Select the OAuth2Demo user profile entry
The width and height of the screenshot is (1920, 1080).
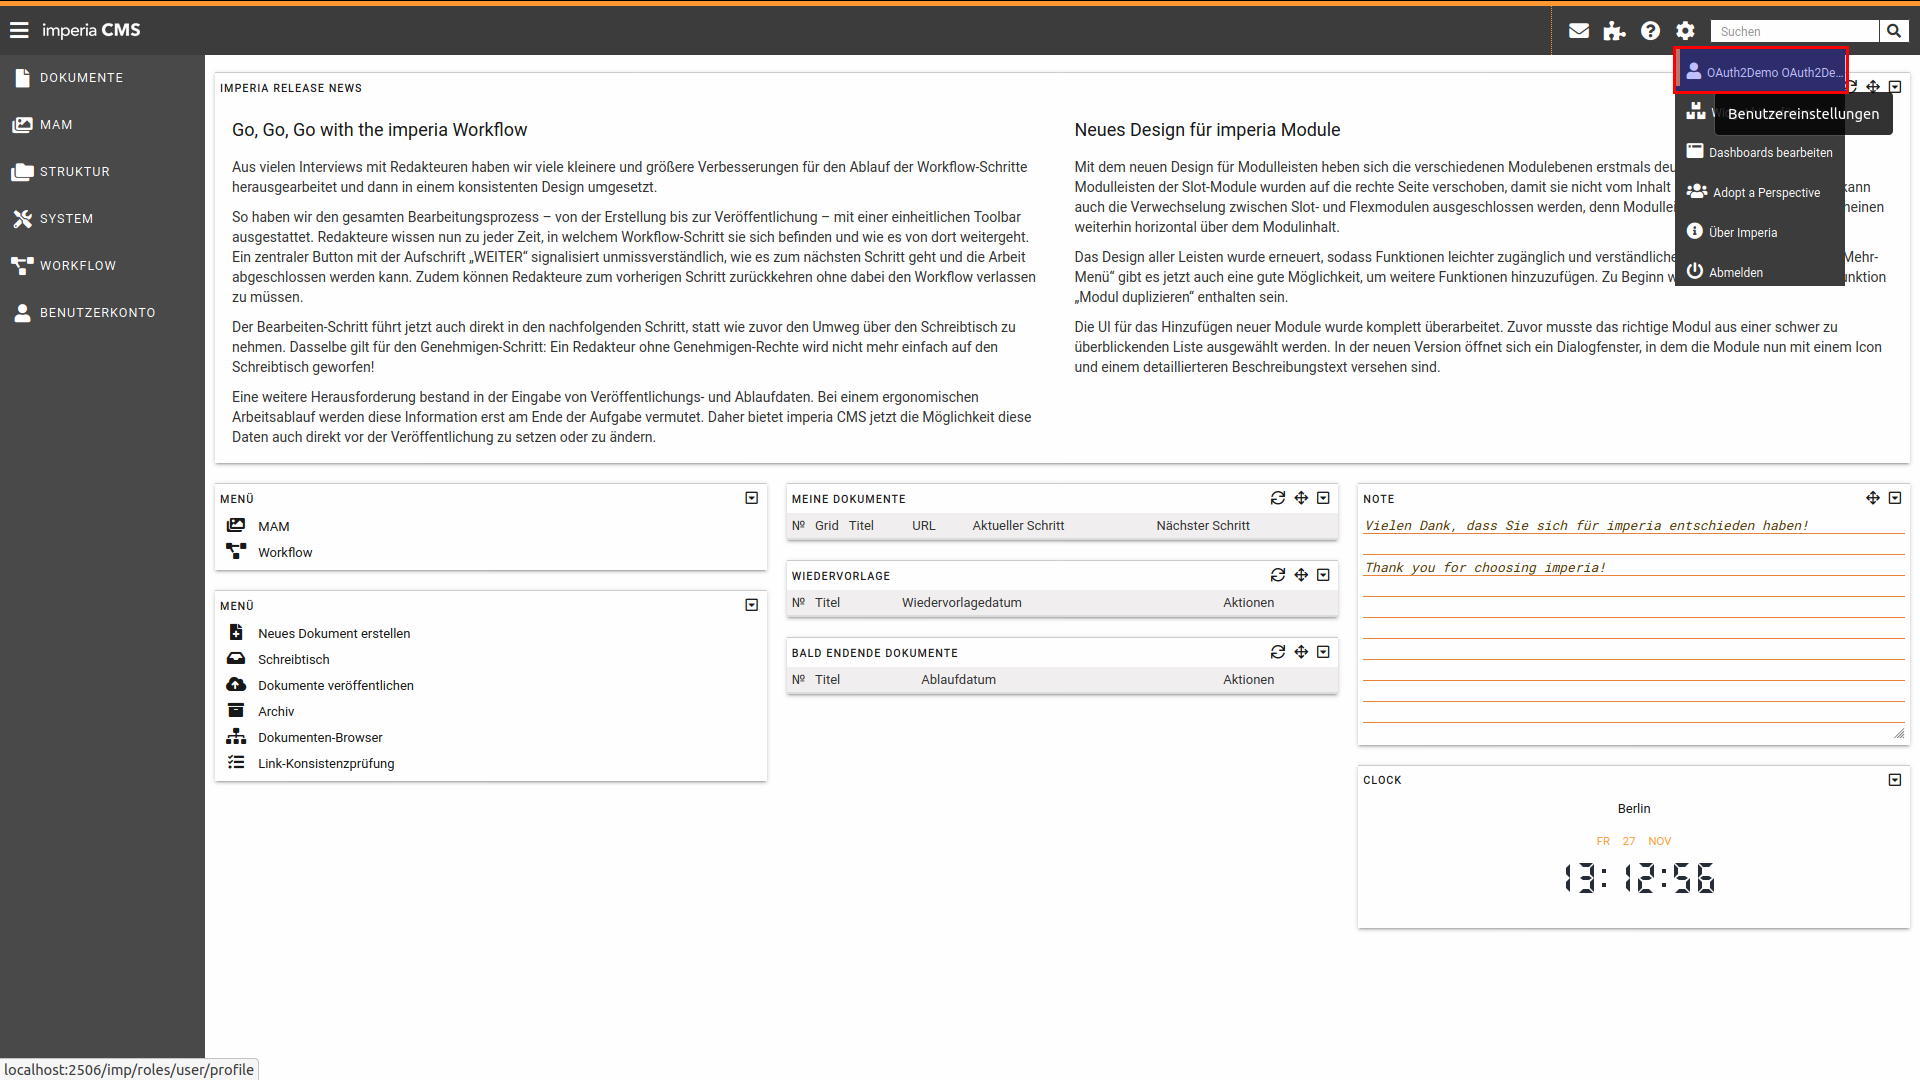click(x=1761, y=72)
